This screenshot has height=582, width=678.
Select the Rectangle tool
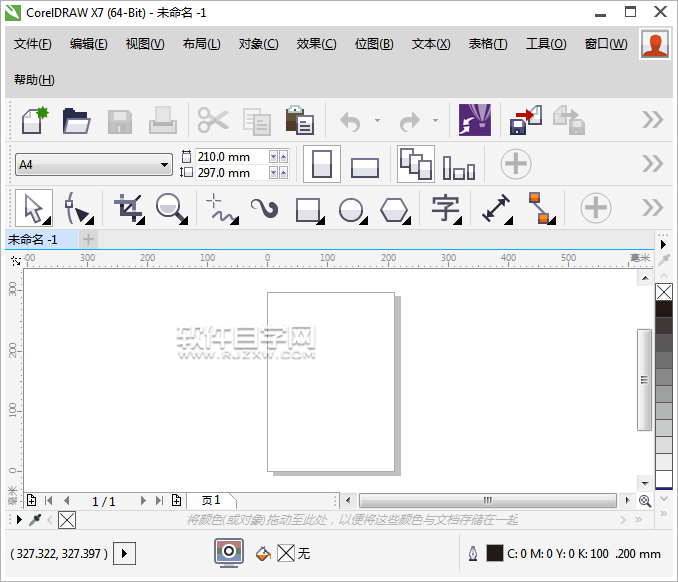310,211
